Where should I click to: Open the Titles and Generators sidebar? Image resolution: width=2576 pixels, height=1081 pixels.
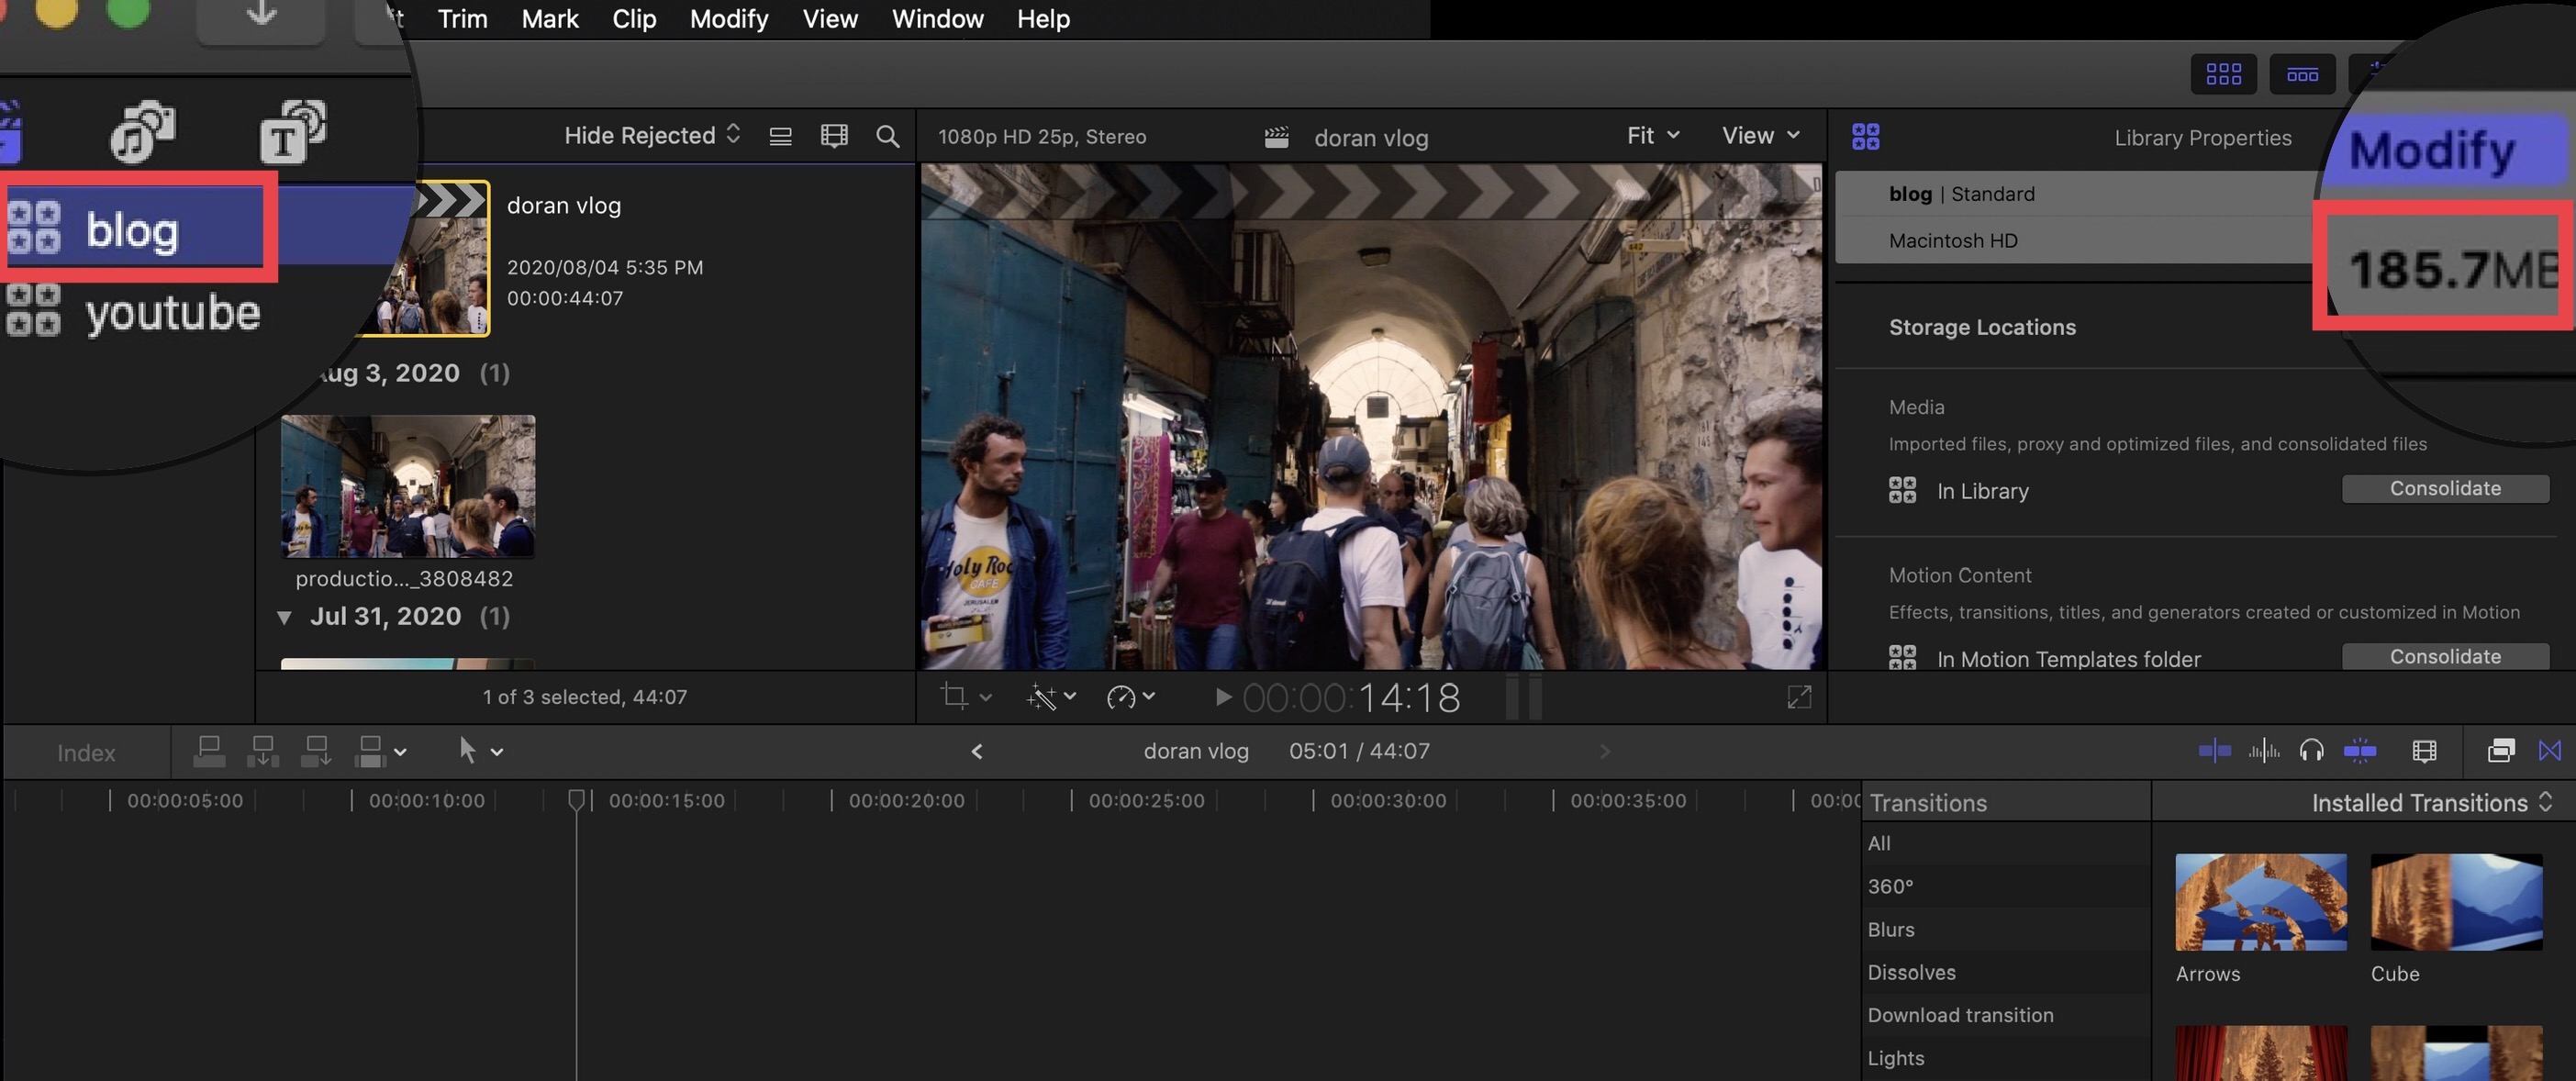[292, 131]
